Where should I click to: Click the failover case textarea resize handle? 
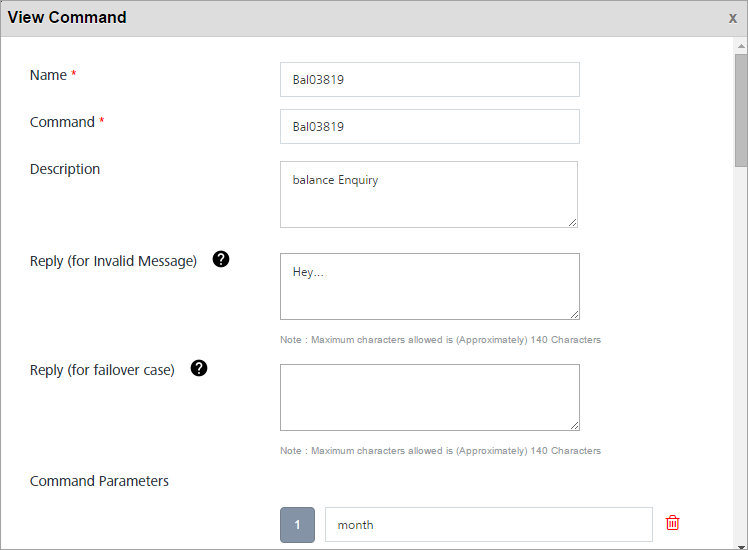coord(574,425)
